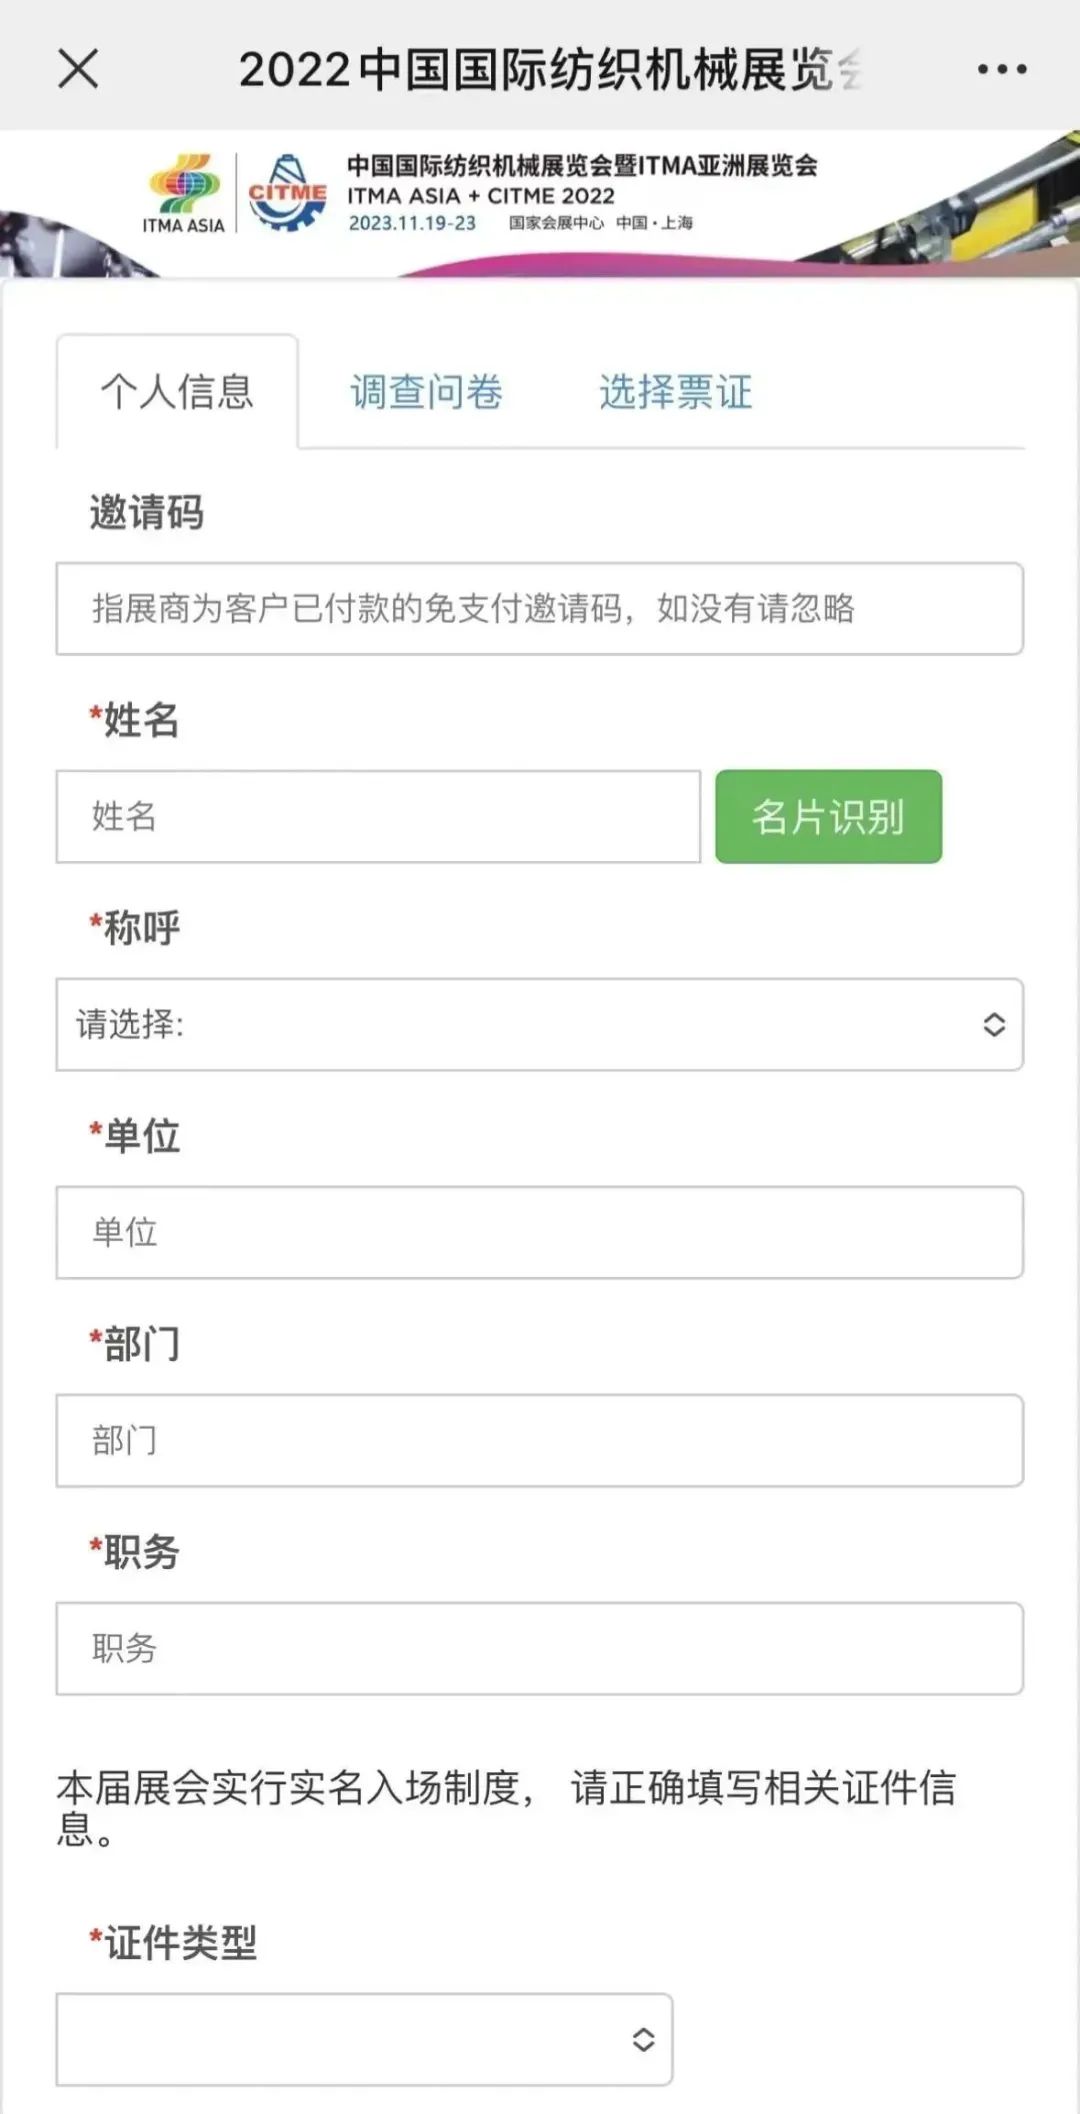Image resolution: width=1080 pixels, height=2114 pixels.
Task: Focus the 邀请码 invitation code field
Action: 539,608
